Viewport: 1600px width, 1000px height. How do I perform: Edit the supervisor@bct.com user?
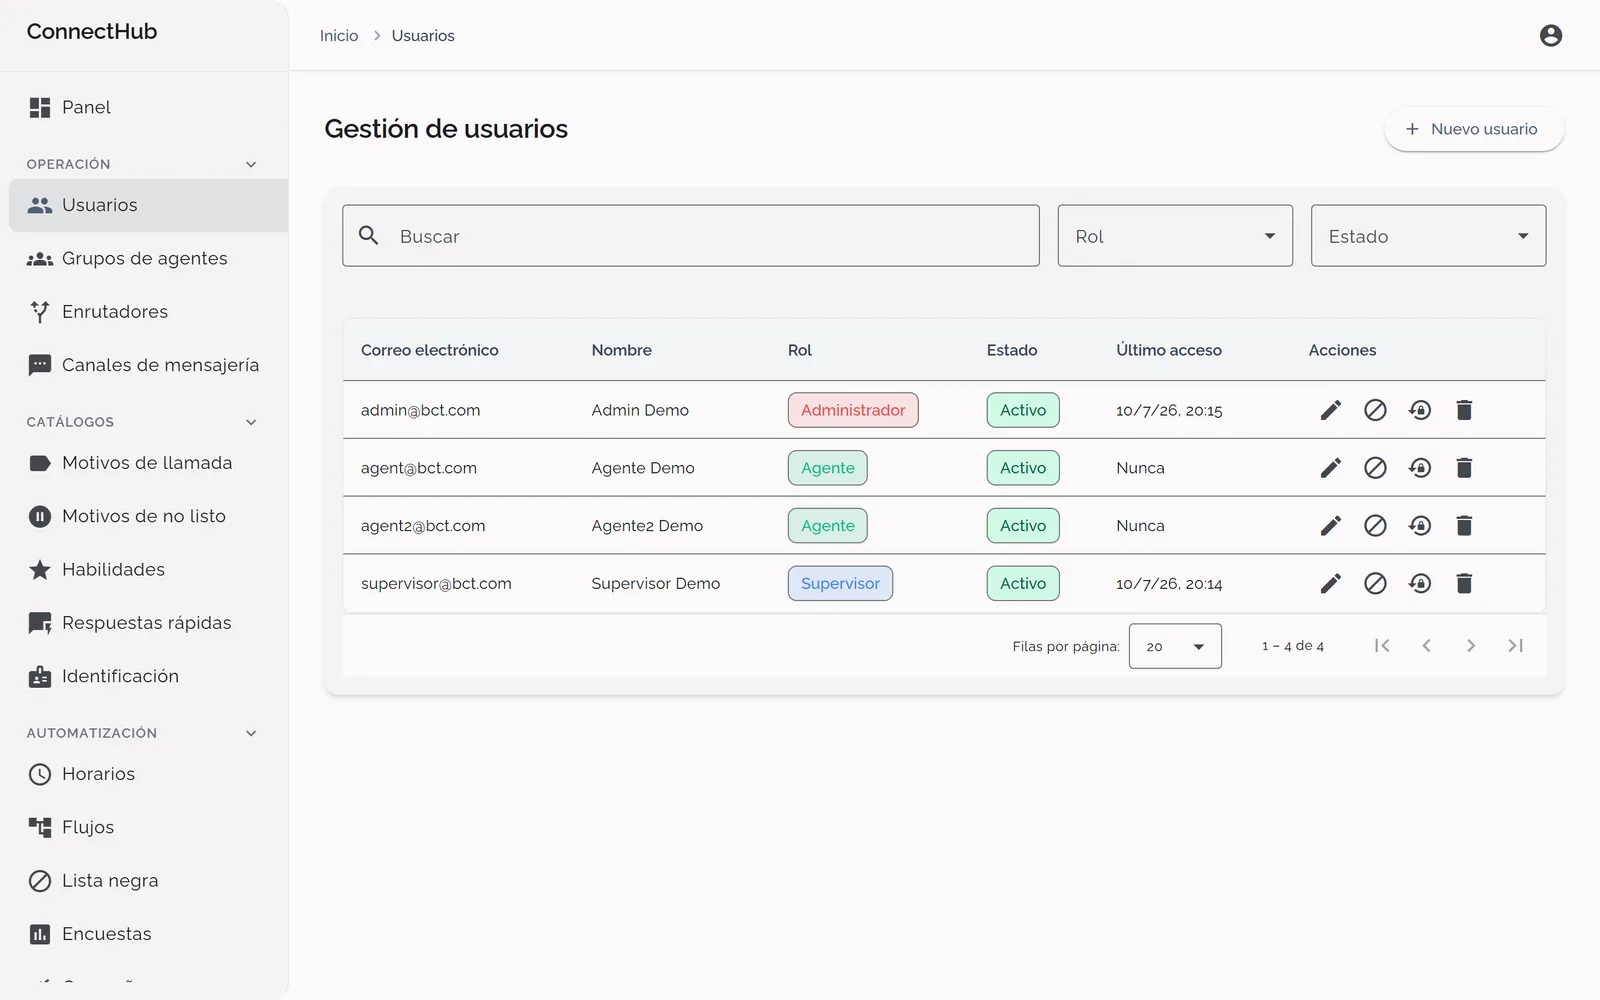click(x=1330, y=584)
